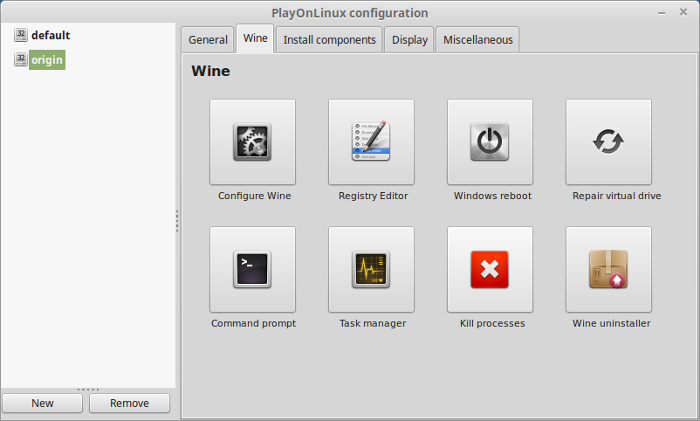Click the Kill processes label

pyautogui.click(x=492, y=323)
